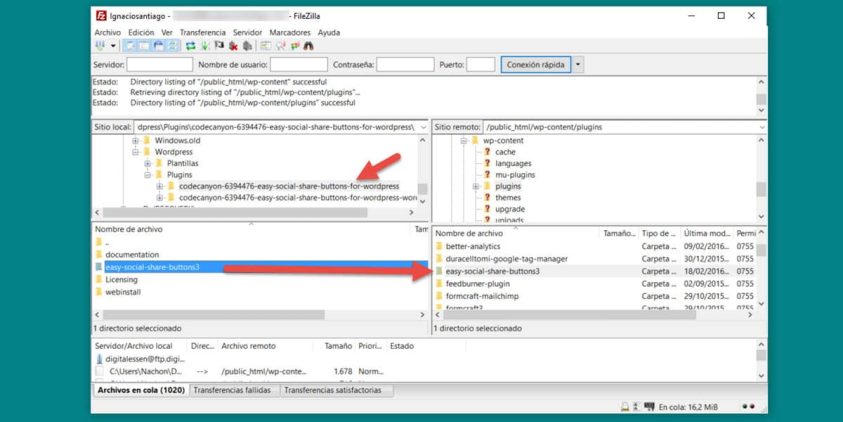Select the Licensing folder in local list
The image size is (843, 422).
(122, 280)
